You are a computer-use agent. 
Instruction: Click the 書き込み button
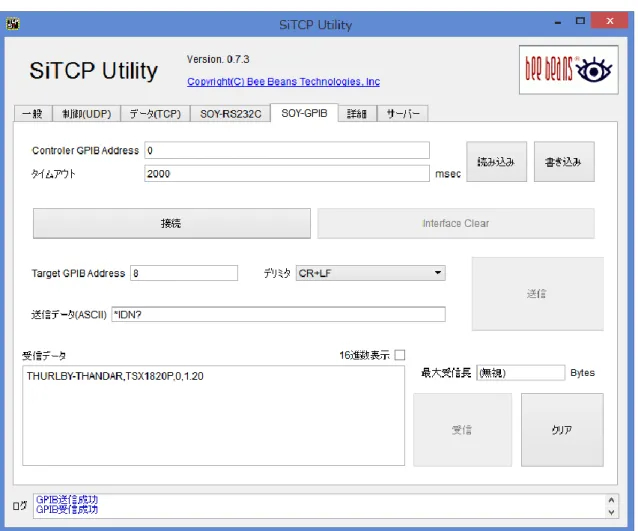tap(564, 162)
